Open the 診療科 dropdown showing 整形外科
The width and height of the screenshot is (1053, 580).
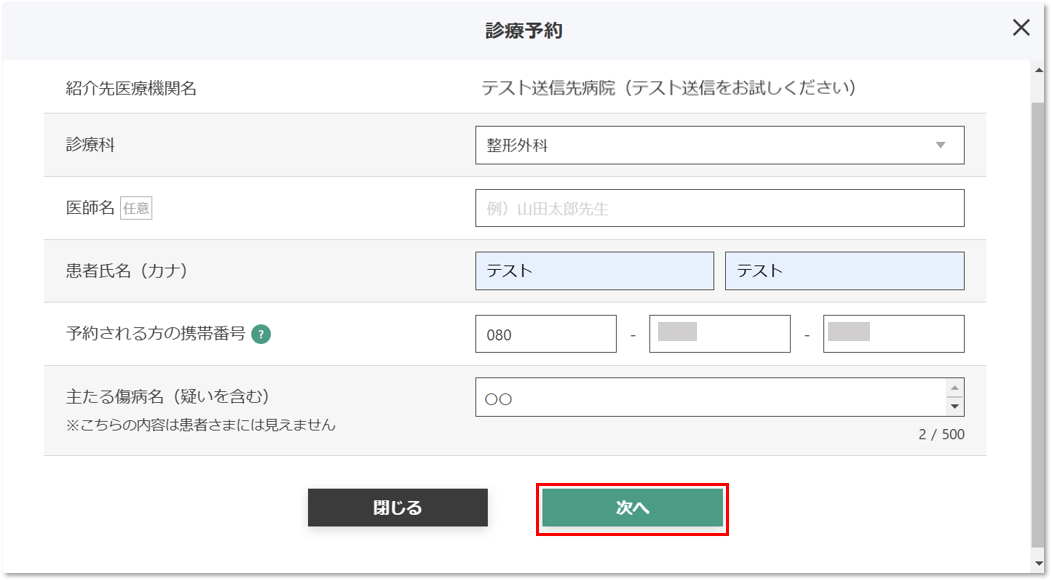(719, 145)
